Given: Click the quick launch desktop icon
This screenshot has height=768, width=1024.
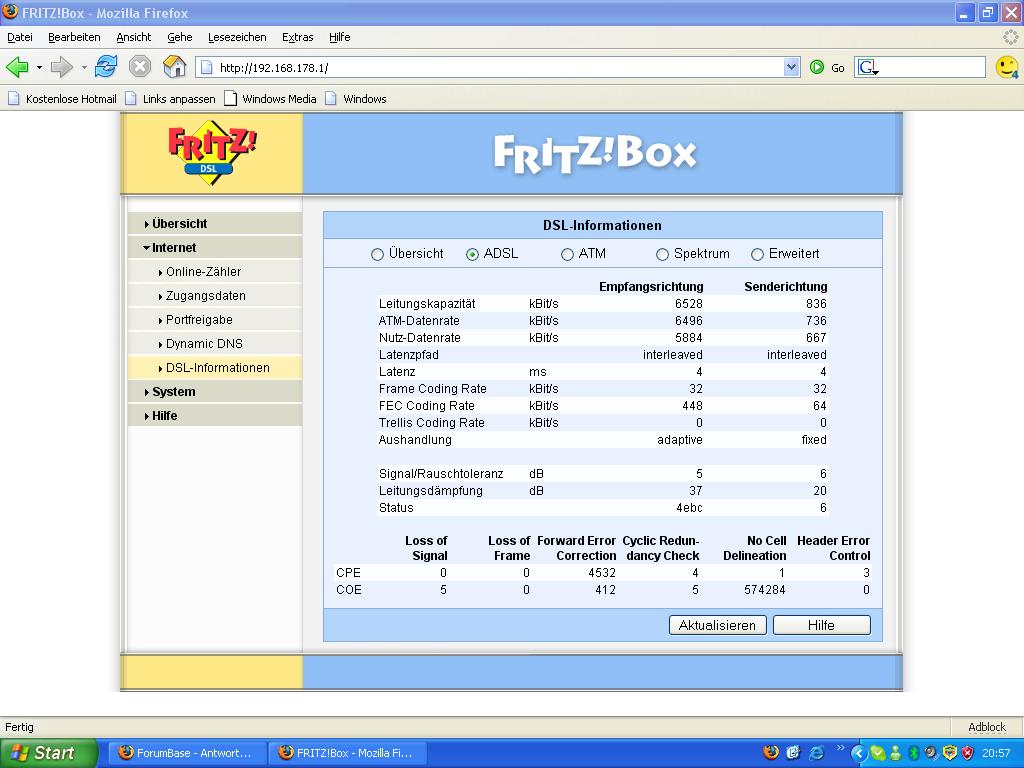Looking at the screenshot, I should click(x=793, y=753).
